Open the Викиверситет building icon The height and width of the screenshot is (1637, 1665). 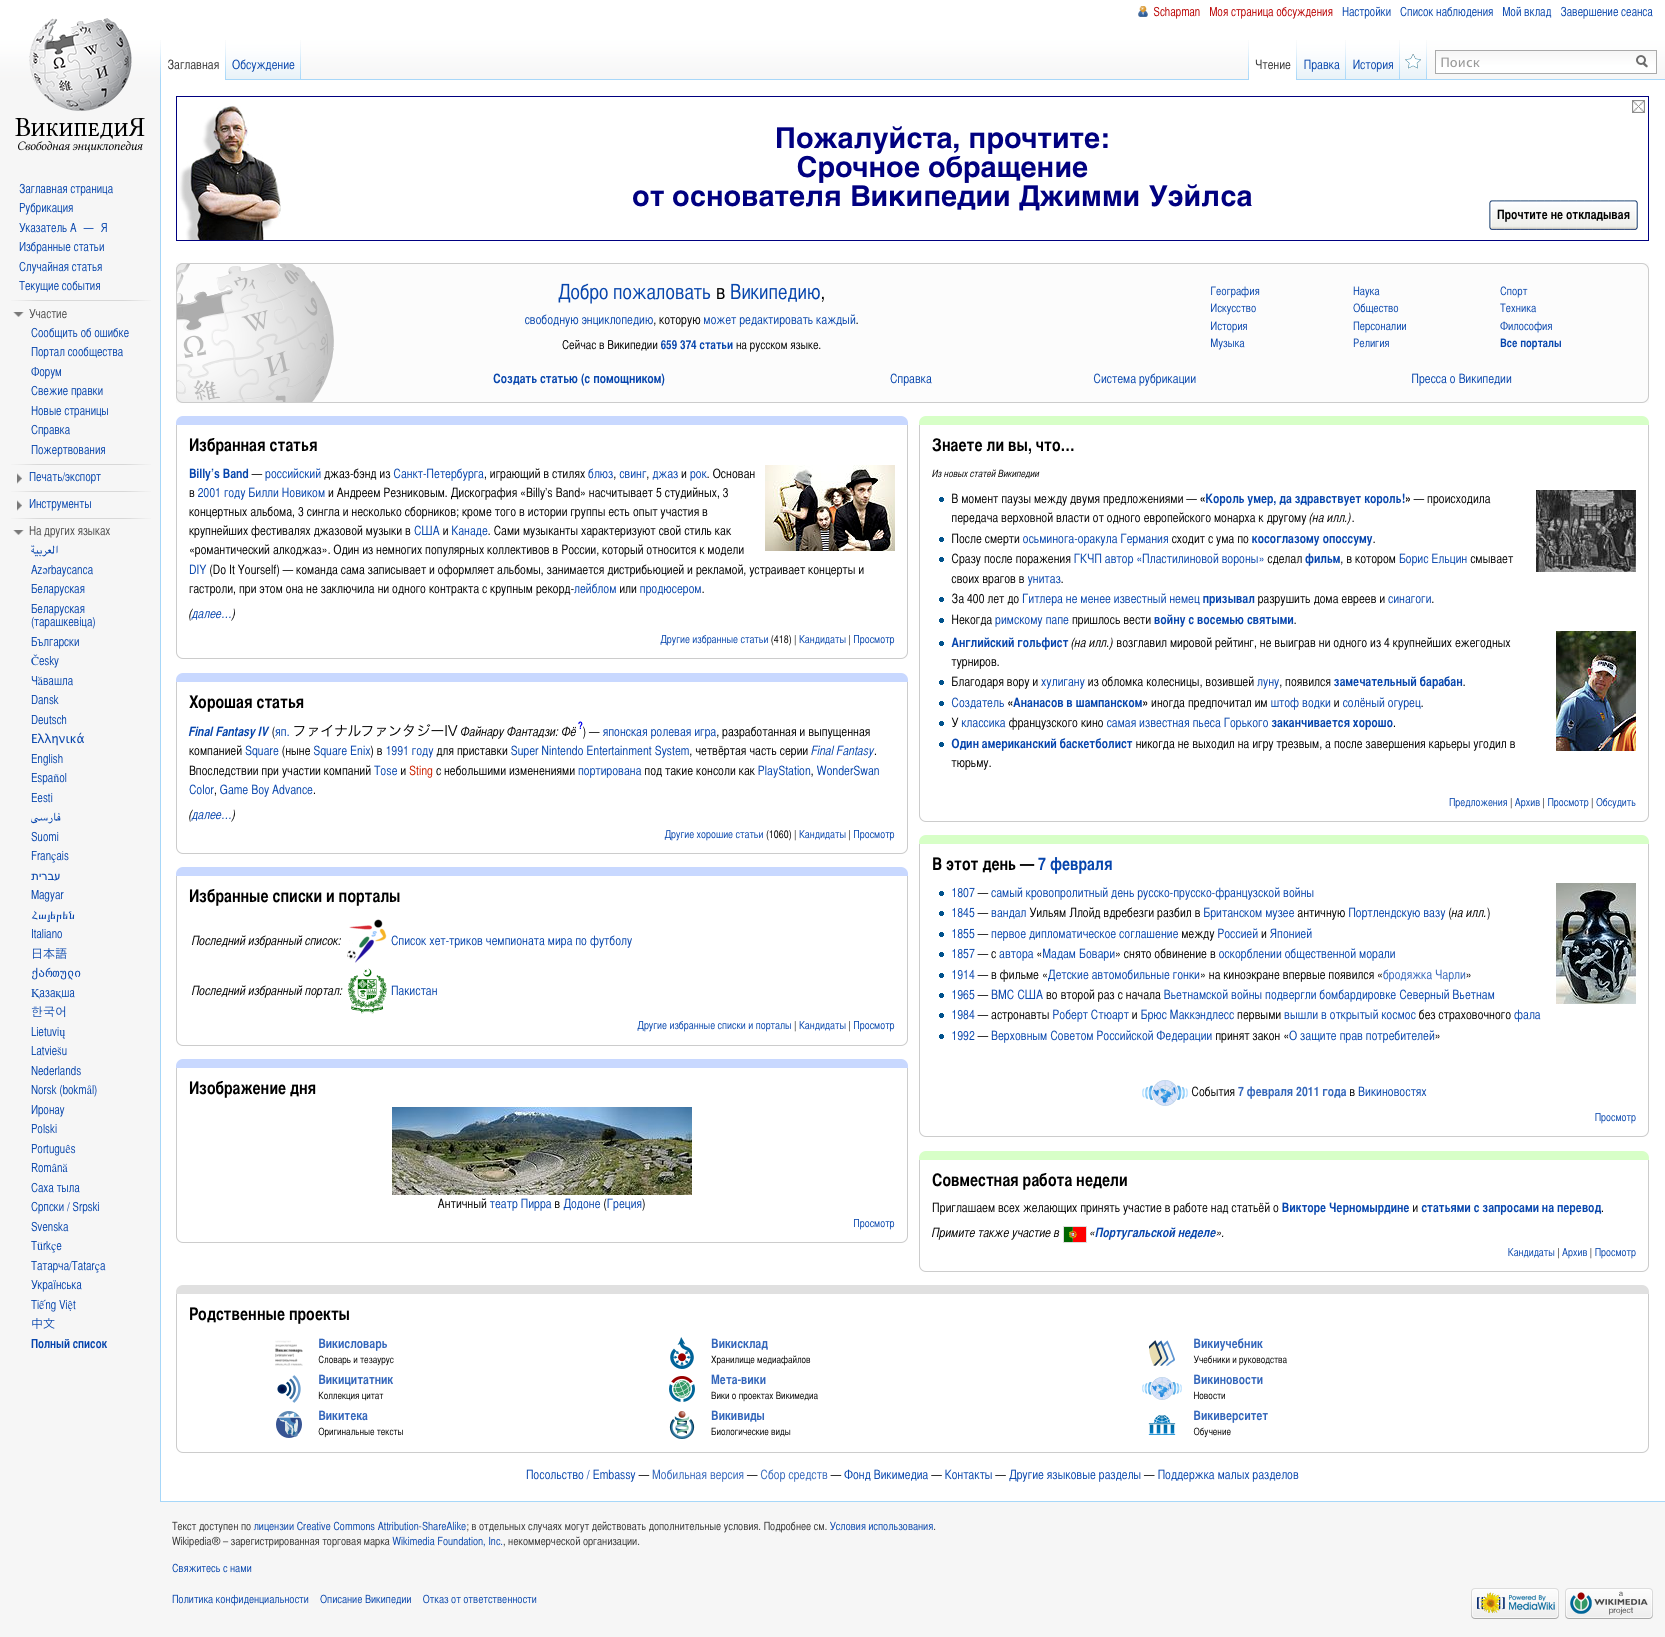[x=1161, y=1424]
